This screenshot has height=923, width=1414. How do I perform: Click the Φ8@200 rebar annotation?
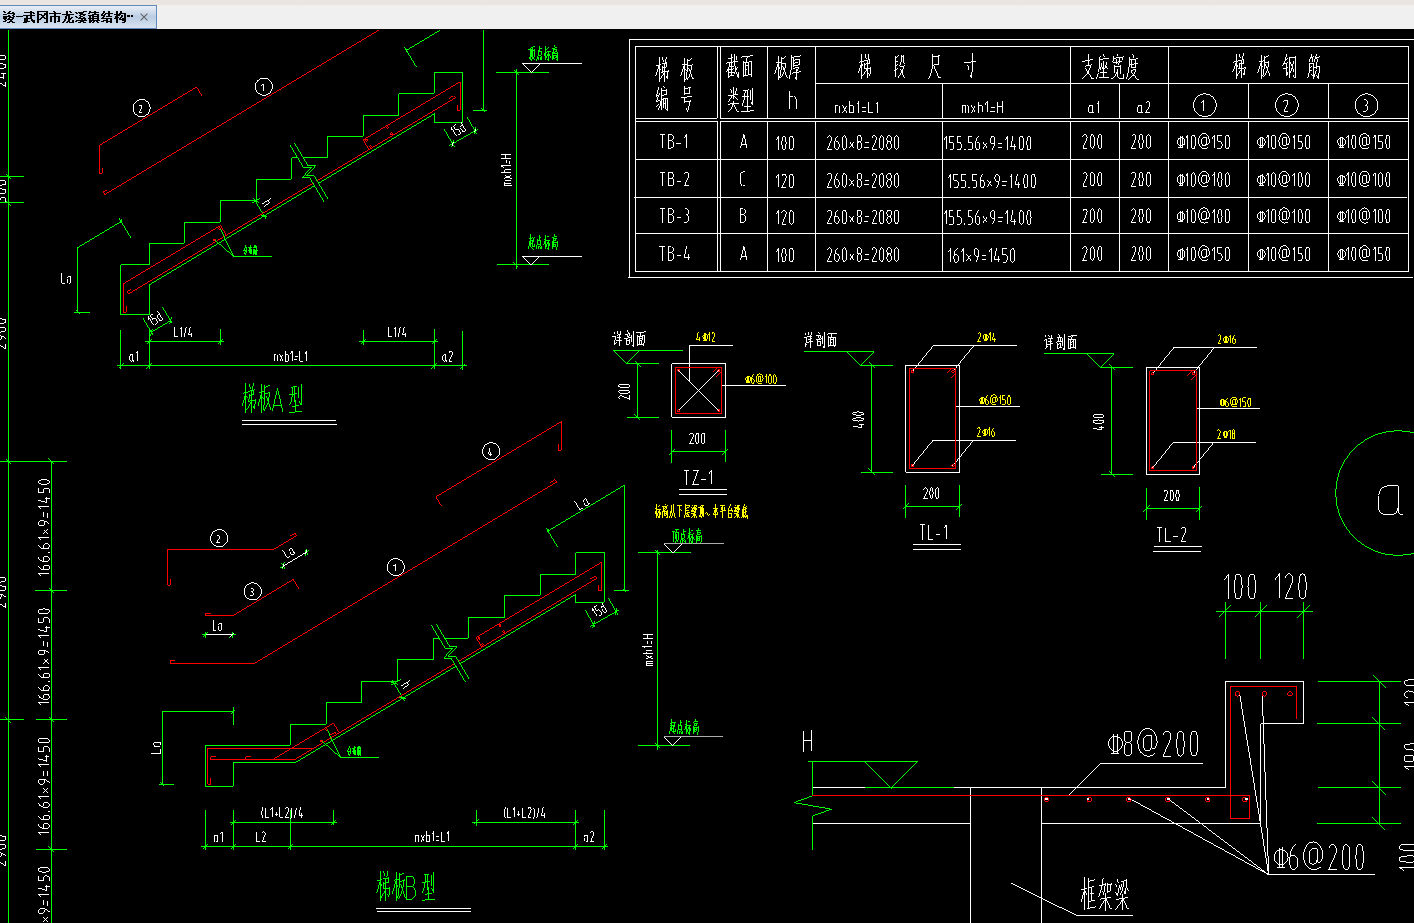[x=1153, y=744]
